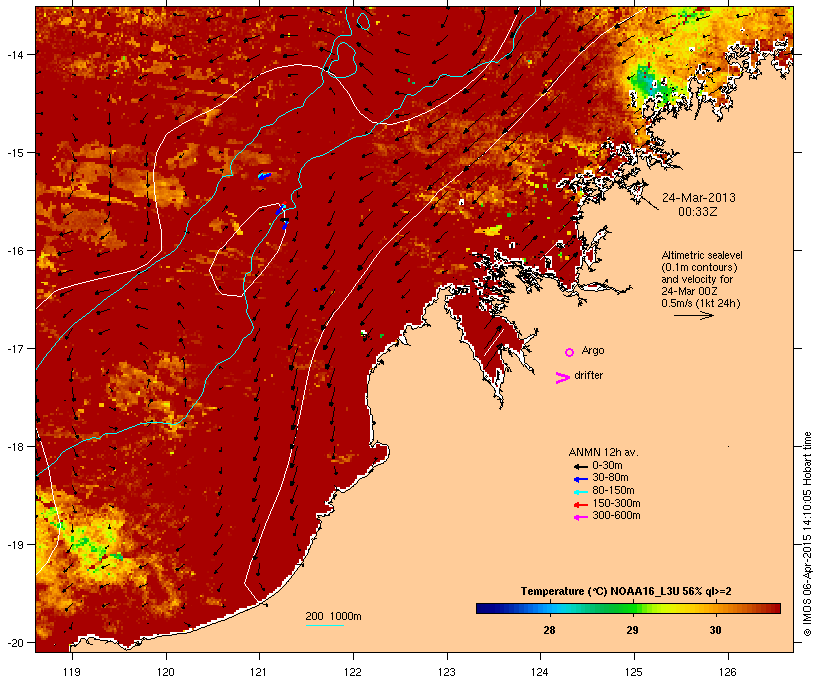Click the latitude label -19
This screenshot has height=680, width=820.
[14, 545]
